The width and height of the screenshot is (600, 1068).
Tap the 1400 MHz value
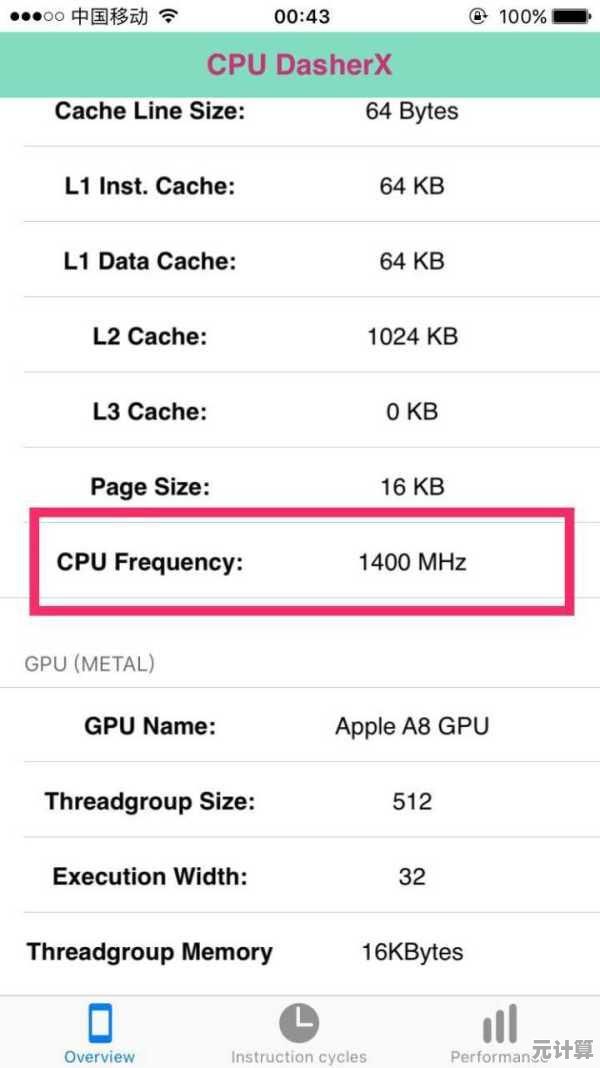point(412,562)
